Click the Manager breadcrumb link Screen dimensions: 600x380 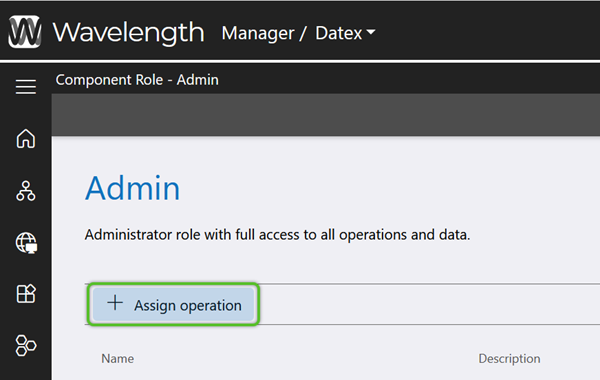(258, 33)
